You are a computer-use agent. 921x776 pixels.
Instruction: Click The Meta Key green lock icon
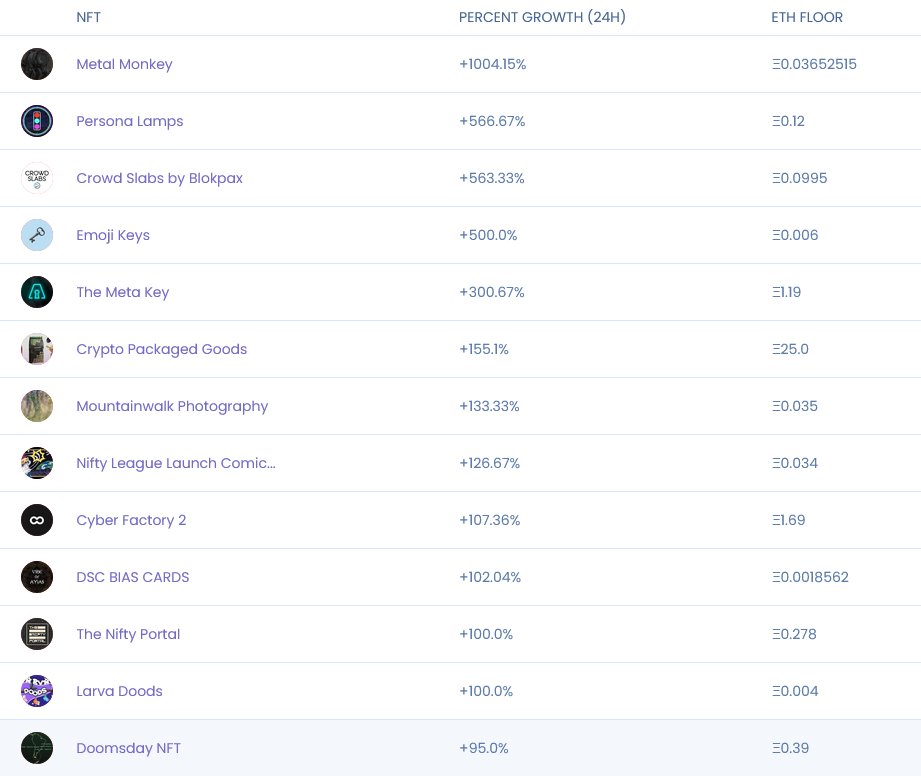[37, 291]
